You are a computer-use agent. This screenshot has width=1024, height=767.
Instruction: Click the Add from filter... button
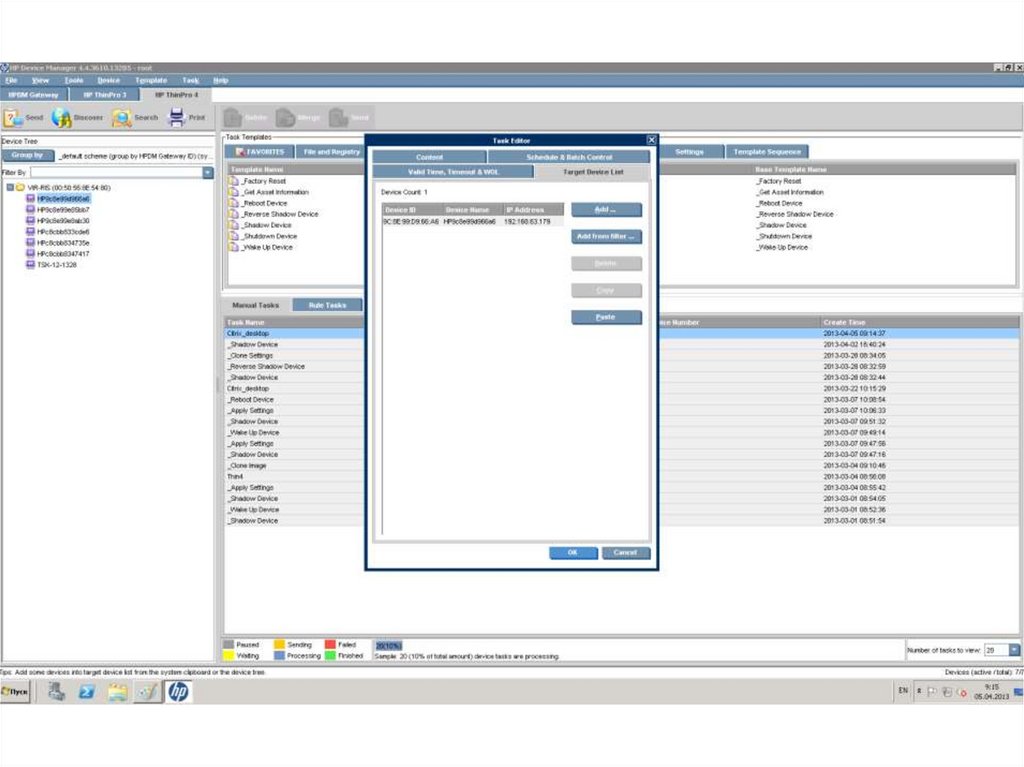606,237
